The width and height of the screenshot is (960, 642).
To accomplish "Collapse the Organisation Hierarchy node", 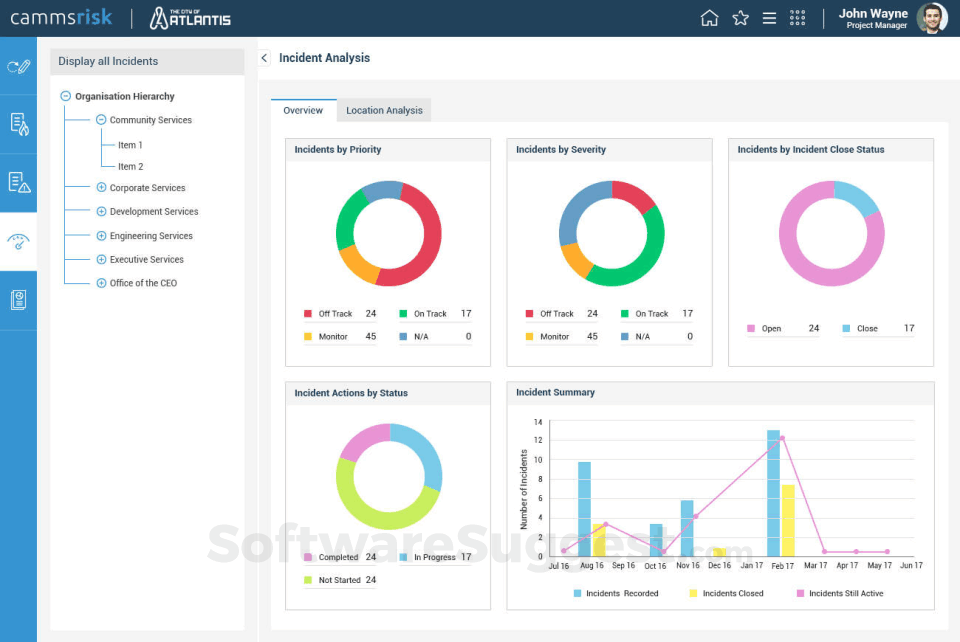I will tap(66, 97).
